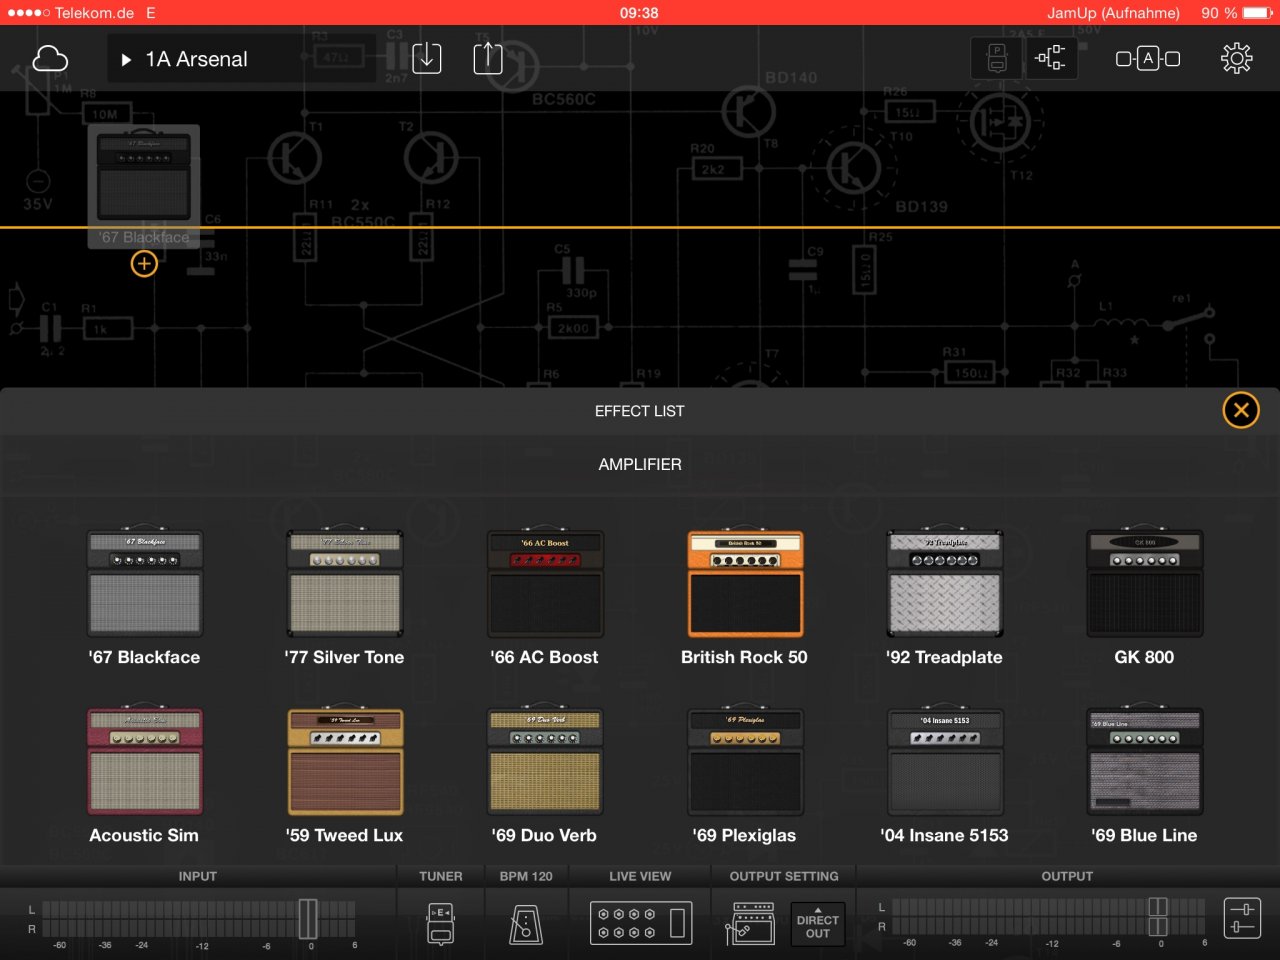
Task: Open the cloud preset sharing icon
Action: coord(50,59)
